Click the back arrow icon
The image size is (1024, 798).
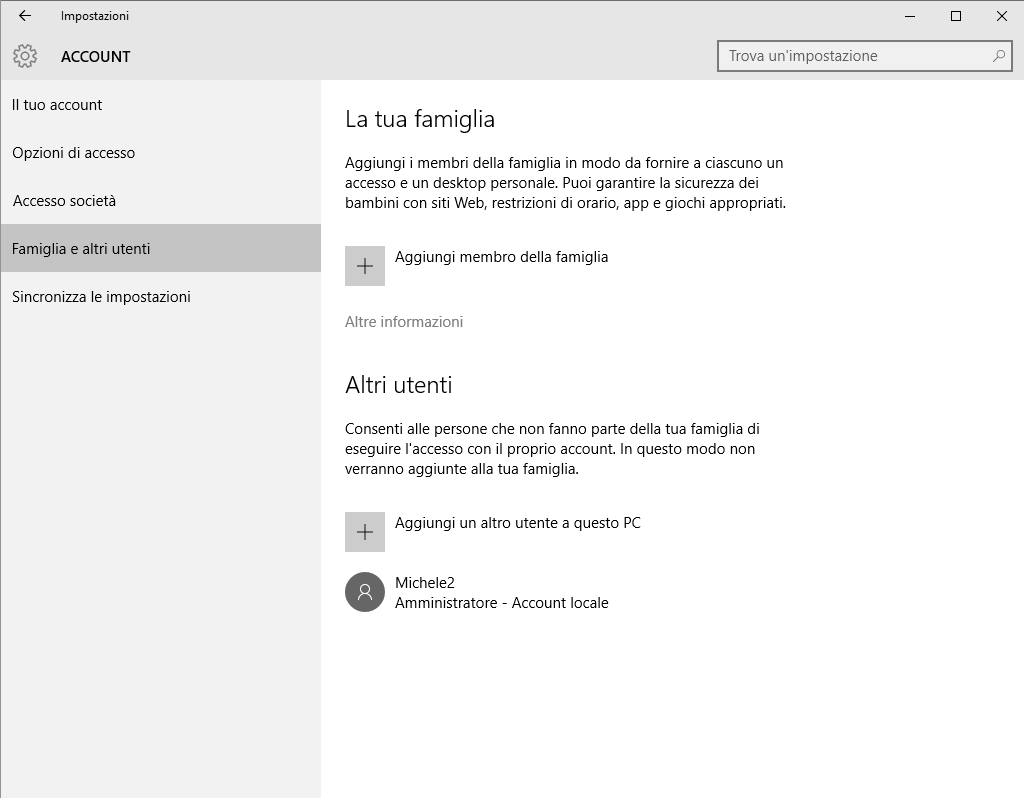(25, 16)
